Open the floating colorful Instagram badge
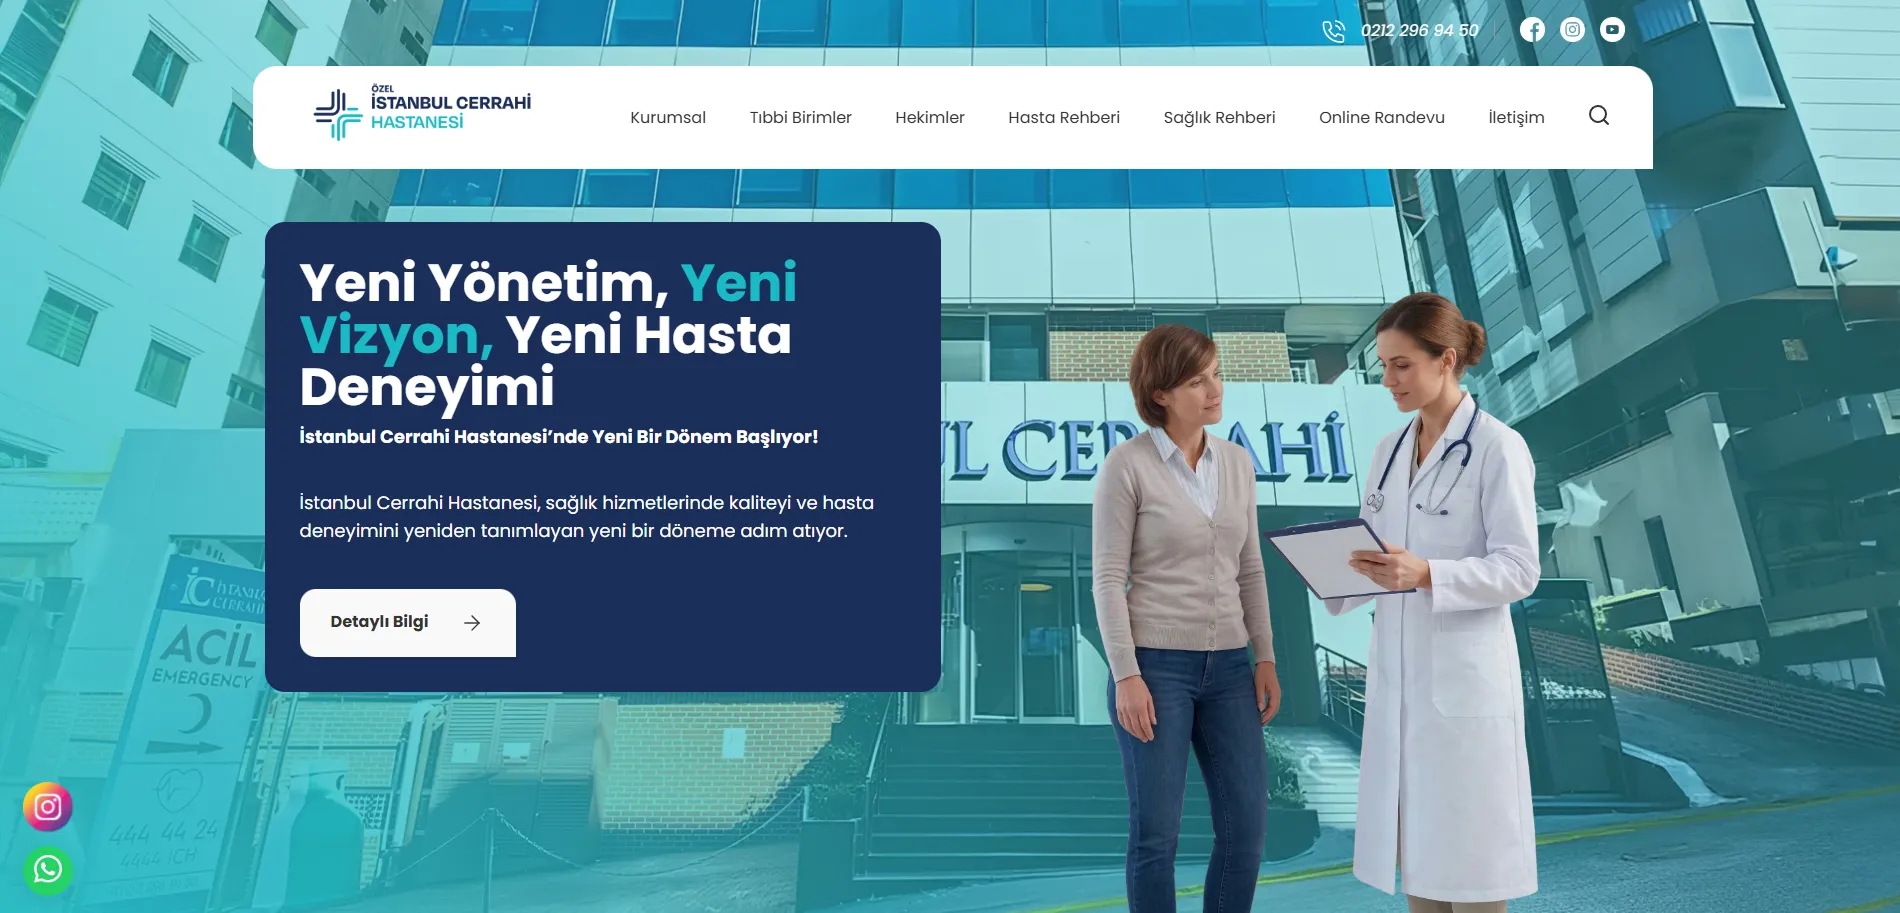This screenshot has width=1900, height=913. click(x=48, y=807)
